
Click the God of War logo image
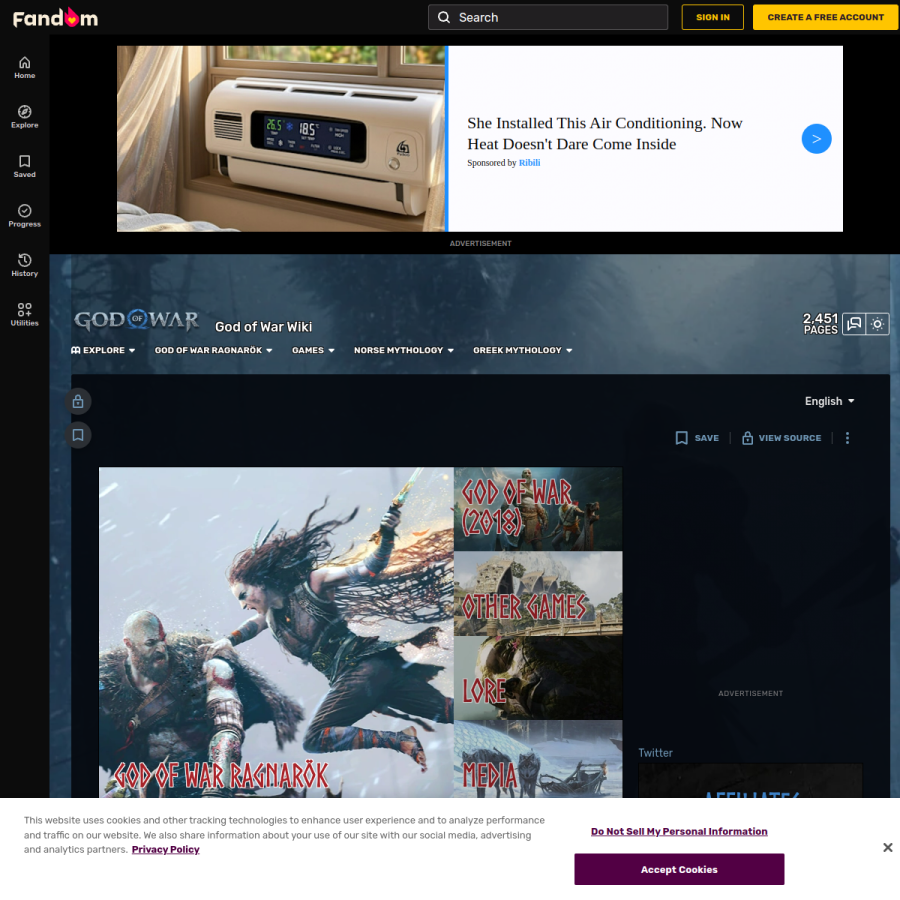137,320
